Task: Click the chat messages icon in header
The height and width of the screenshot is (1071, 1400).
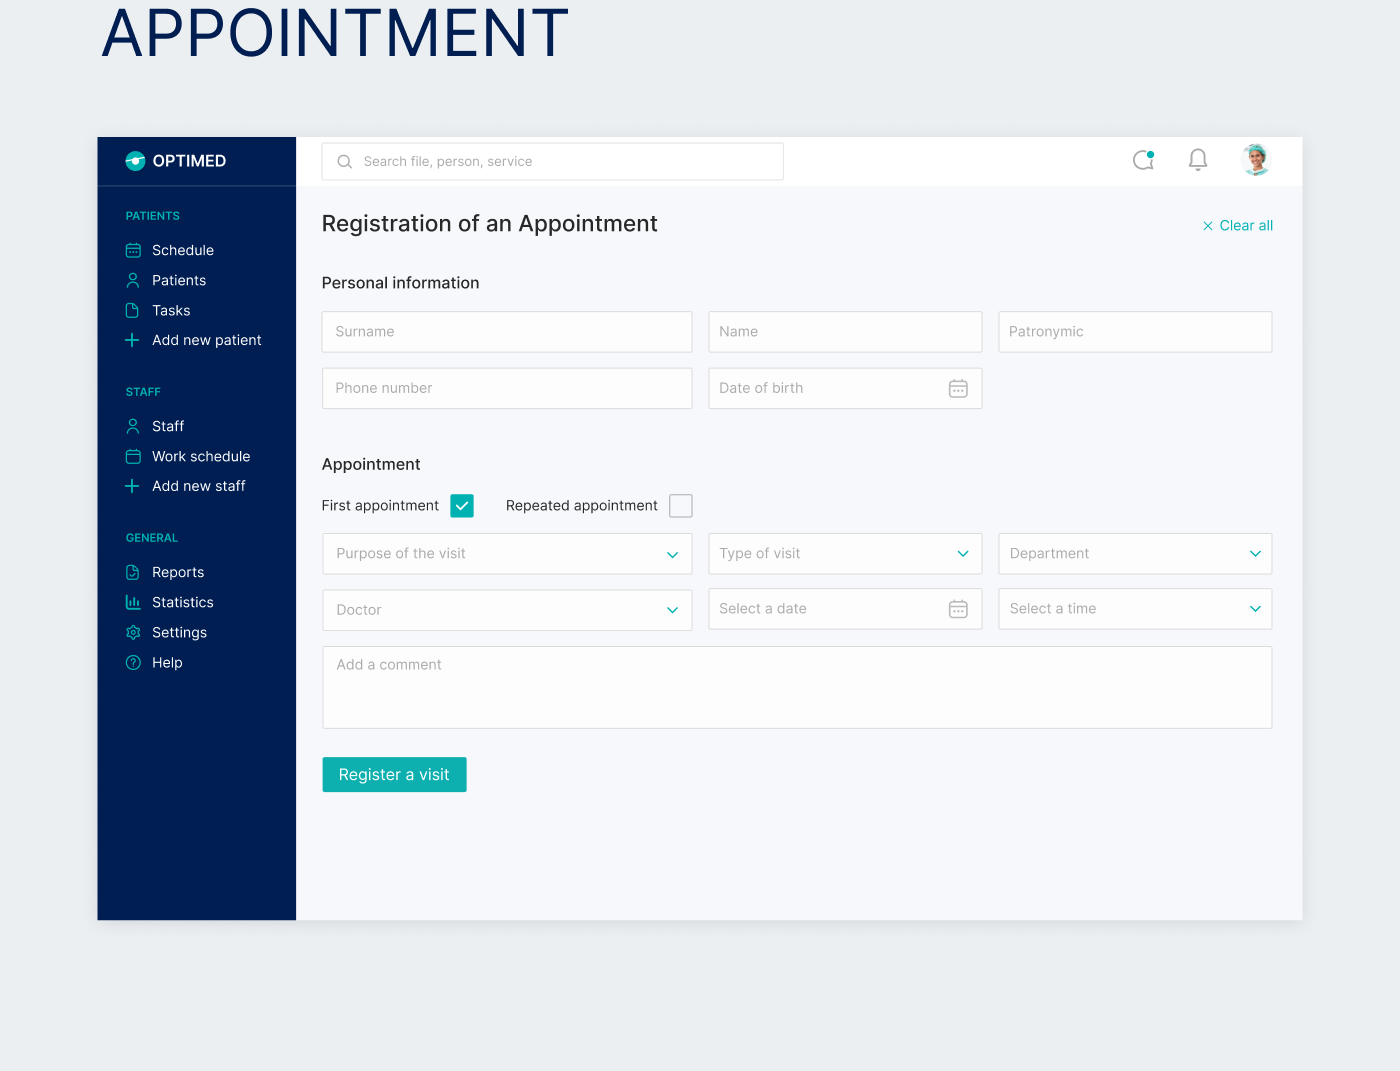Action: pos(1143,160)
